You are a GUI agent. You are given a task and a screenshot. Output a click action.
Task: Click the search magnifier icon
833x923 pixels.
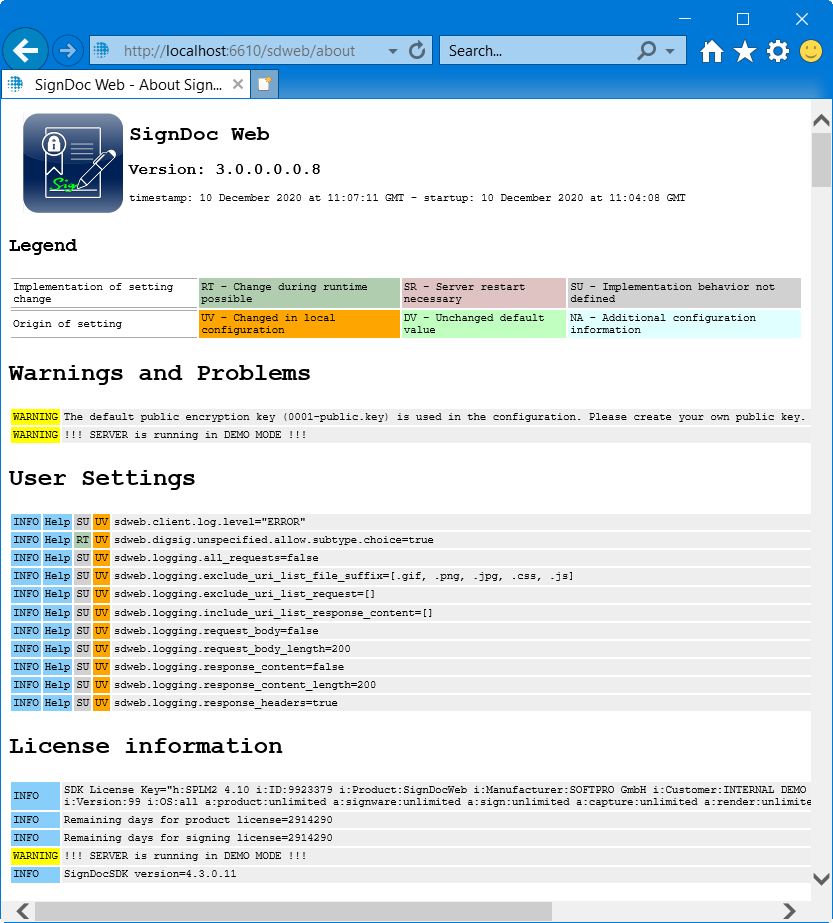pyautogui.click(x=647, y=50)
